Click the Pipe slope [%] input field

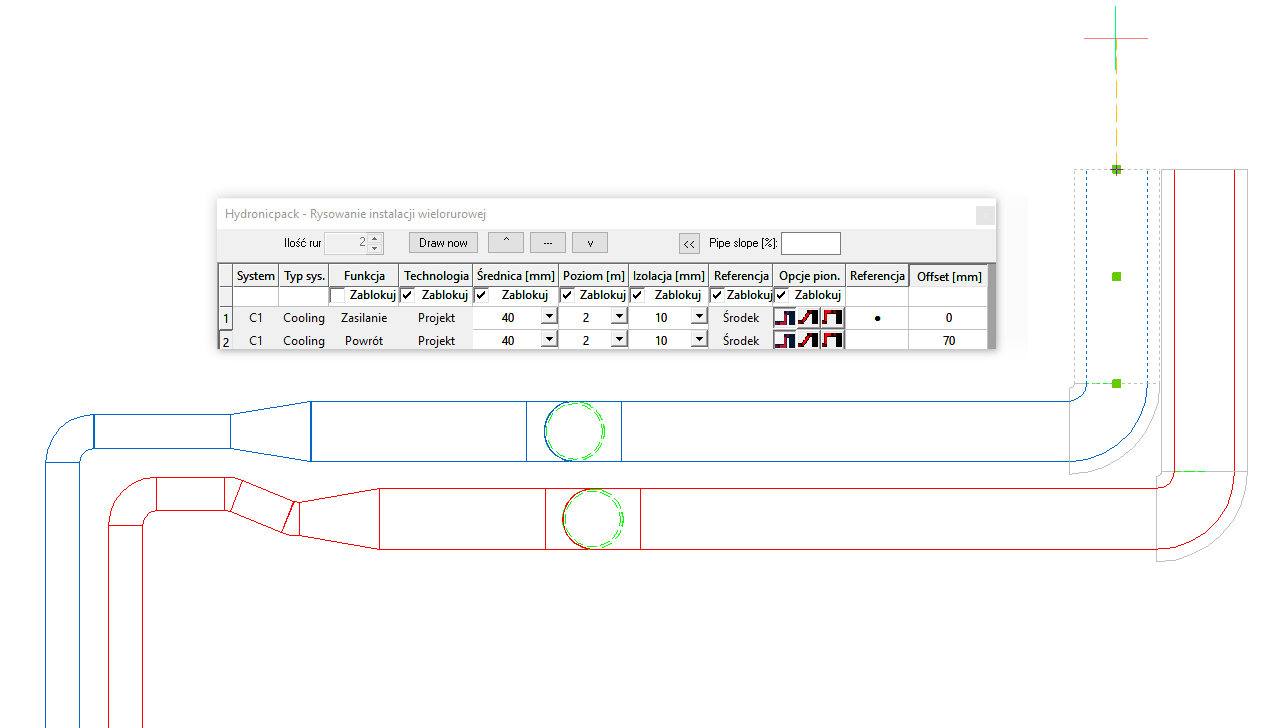click(811, 243)
